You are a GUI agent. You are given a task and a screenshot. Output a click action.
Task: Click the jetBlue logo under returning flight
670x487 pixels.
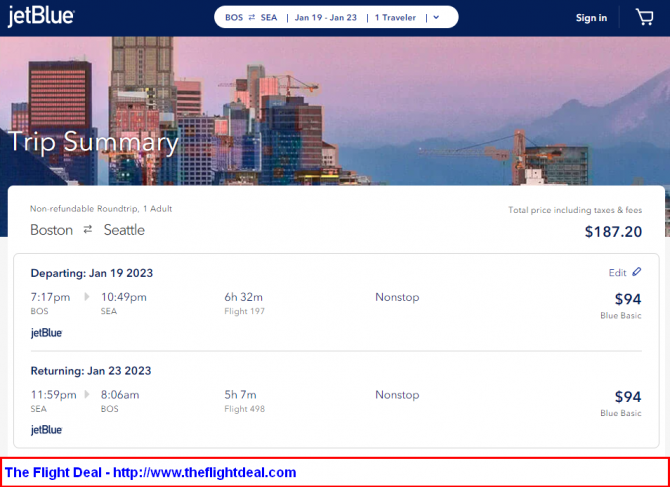[47, 430]
